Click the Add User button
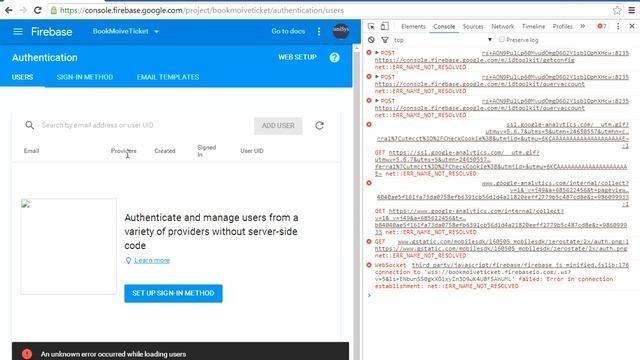Screen dimensions: 640x360 pos(278,125)
